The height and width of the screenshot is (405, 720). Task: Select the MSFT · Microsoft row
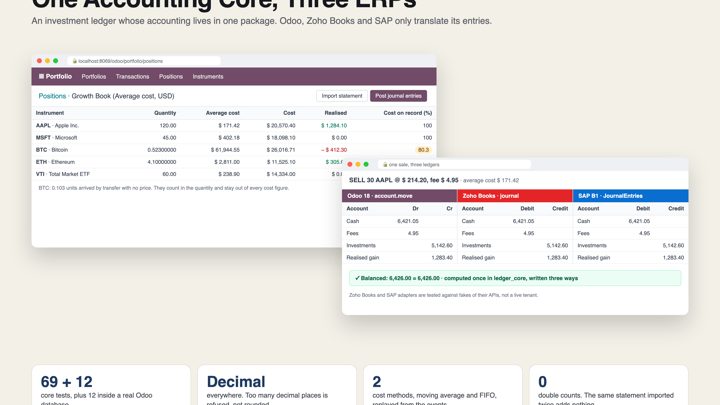click(x=234, y=138)
